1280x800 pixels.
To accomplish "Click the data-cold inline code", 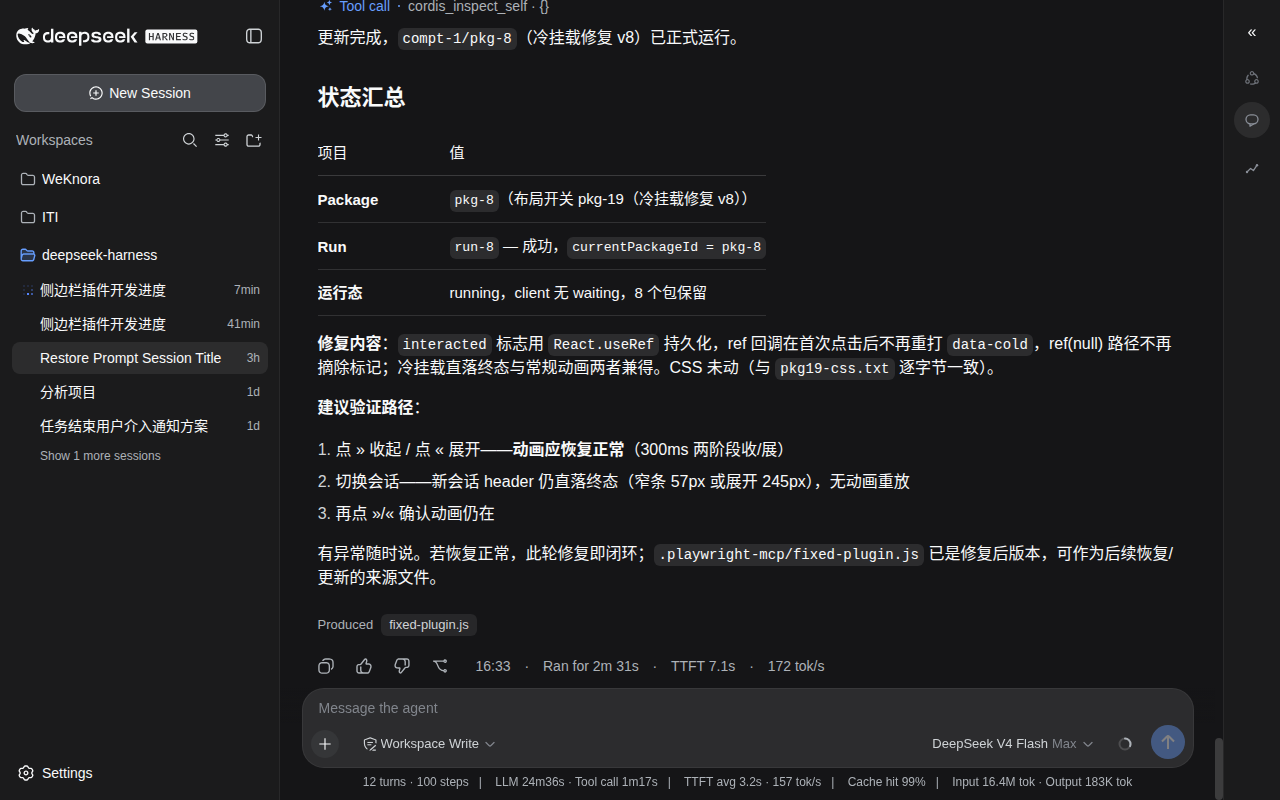I will (x=989, y=344).
